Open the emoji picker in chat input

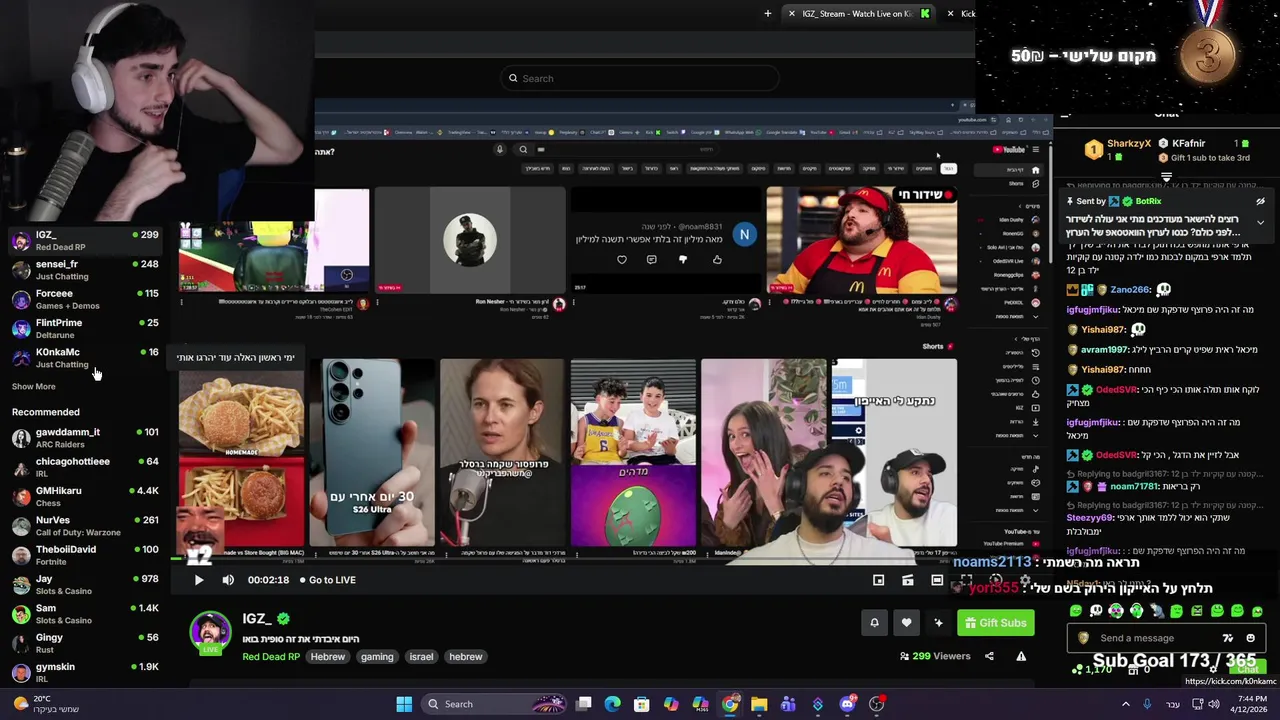pos(1250,638)
